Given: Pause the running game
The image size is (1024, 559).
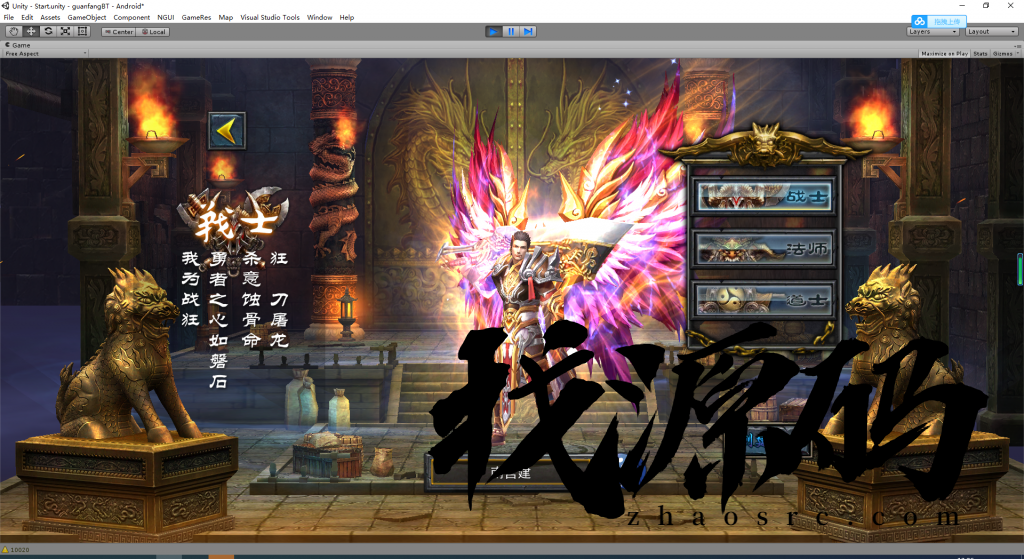Looking at the screenshot, I should [x=511, y=31].
